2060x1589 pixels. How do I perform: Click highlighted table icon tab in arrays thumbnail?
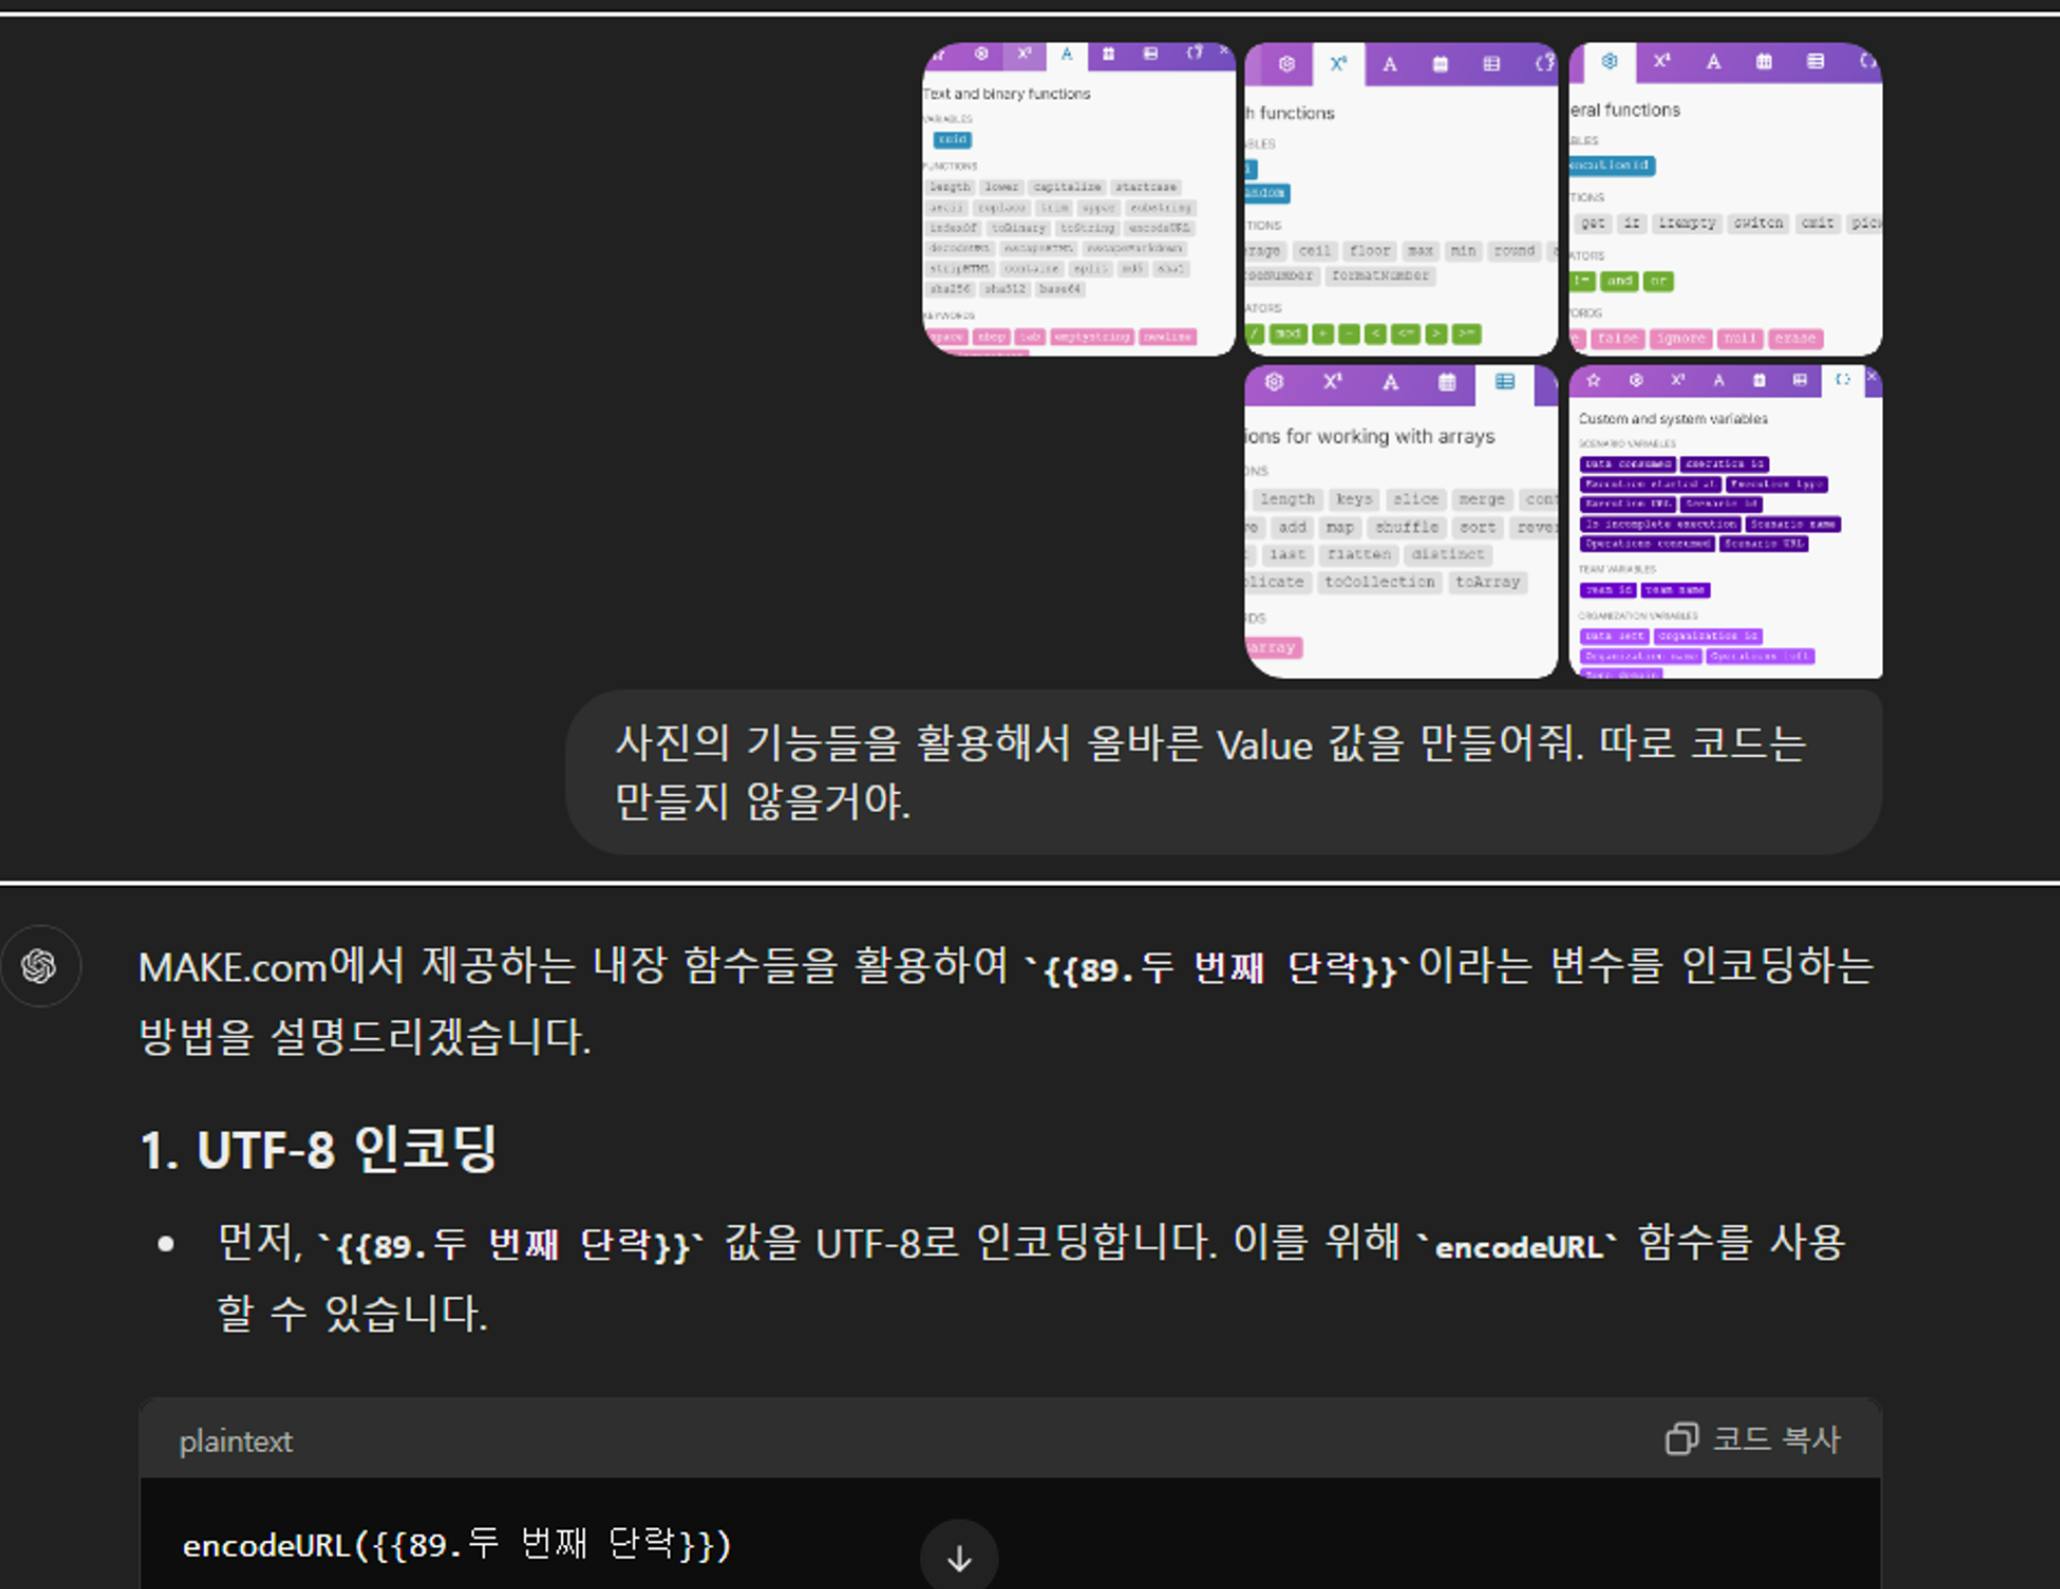coord(1504,382)
